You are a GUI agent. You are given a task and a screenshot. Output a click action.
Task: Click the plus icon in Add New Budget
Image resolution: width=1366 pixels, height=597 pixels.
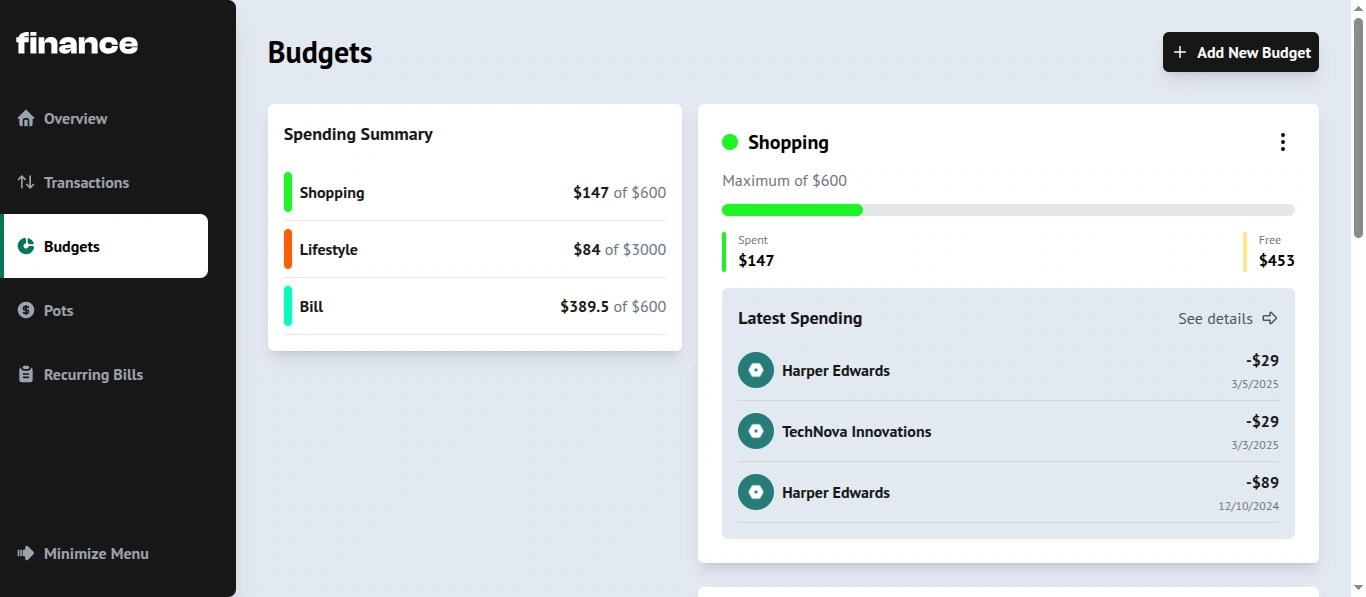point(1180,52)
